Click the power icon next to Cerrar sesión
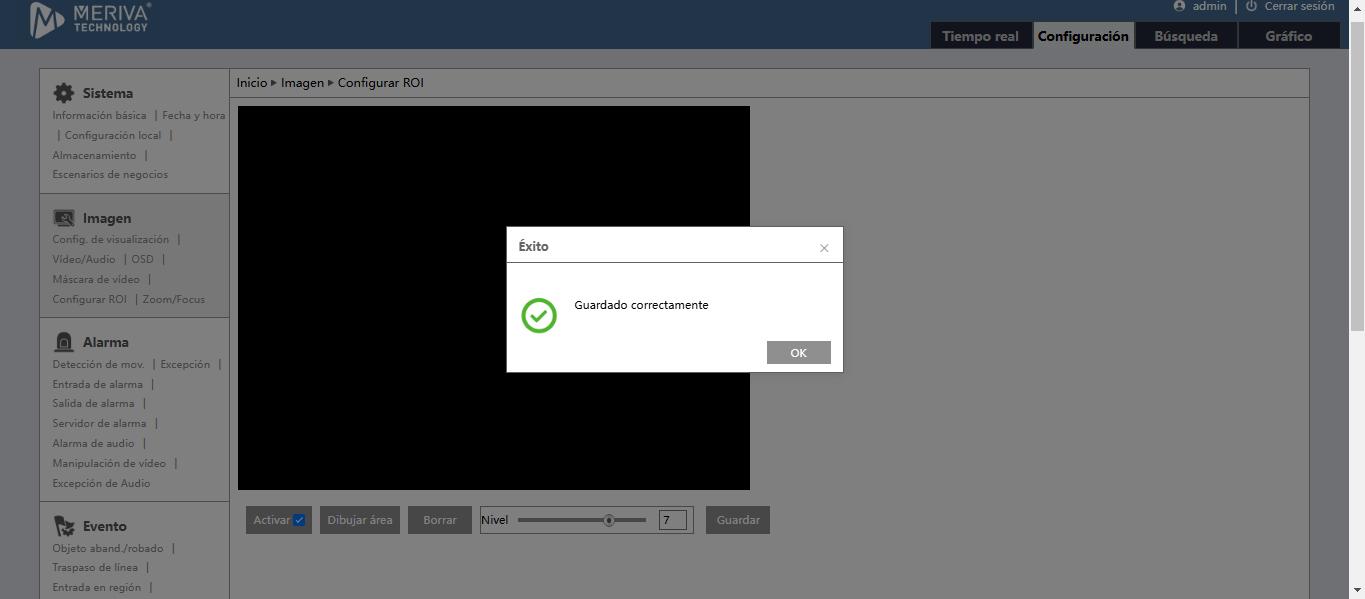Image resolution: width=1365 pixels, height=599 pixels. coord(1249,6)
